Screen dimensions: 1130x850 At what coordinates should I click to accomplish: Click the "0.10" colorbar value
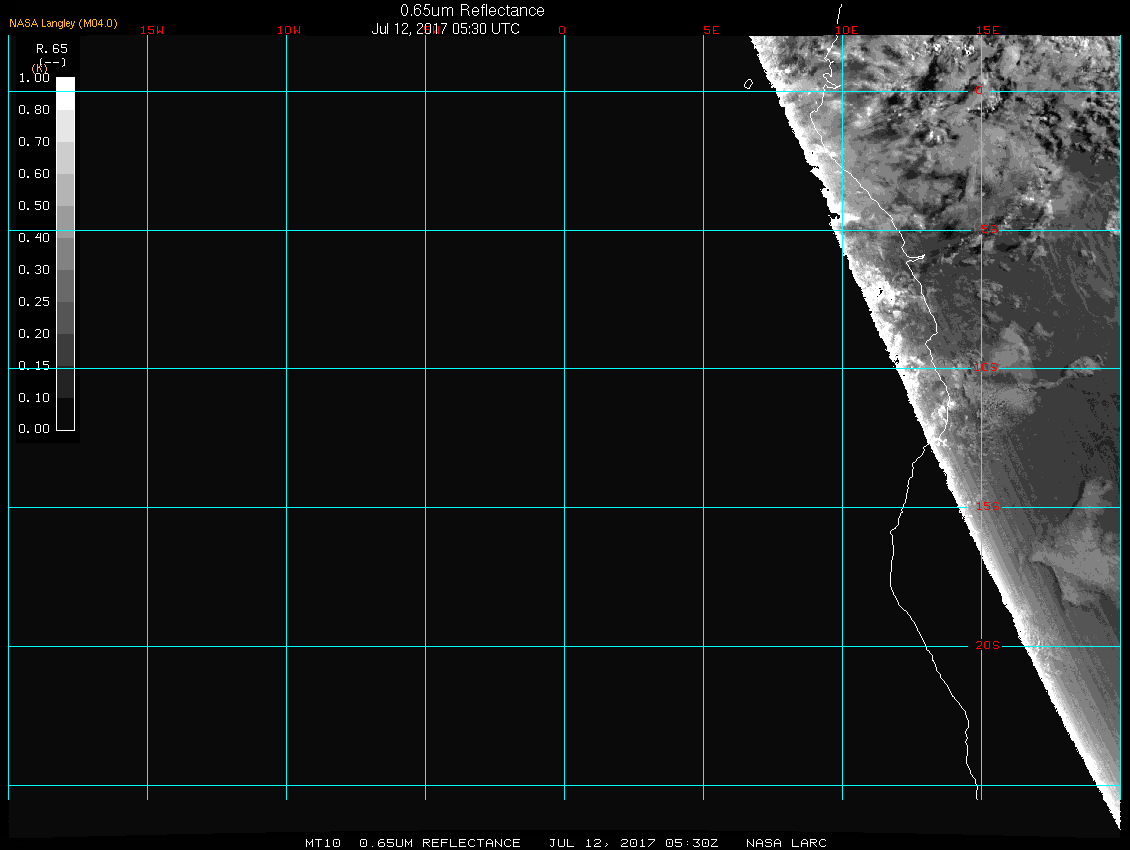(34, 398)
